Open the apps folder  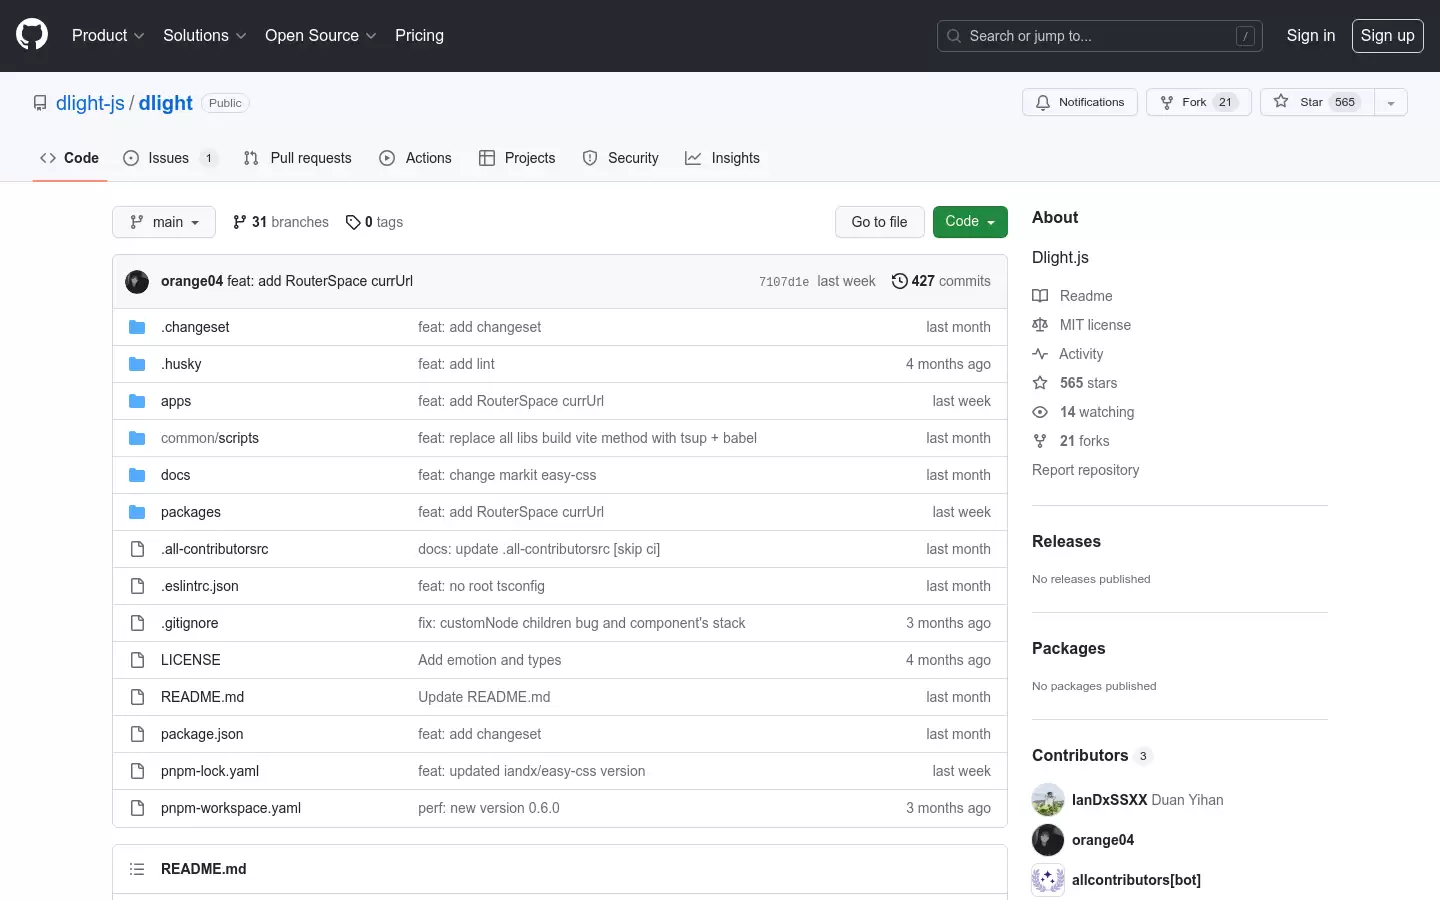point(176,401)
